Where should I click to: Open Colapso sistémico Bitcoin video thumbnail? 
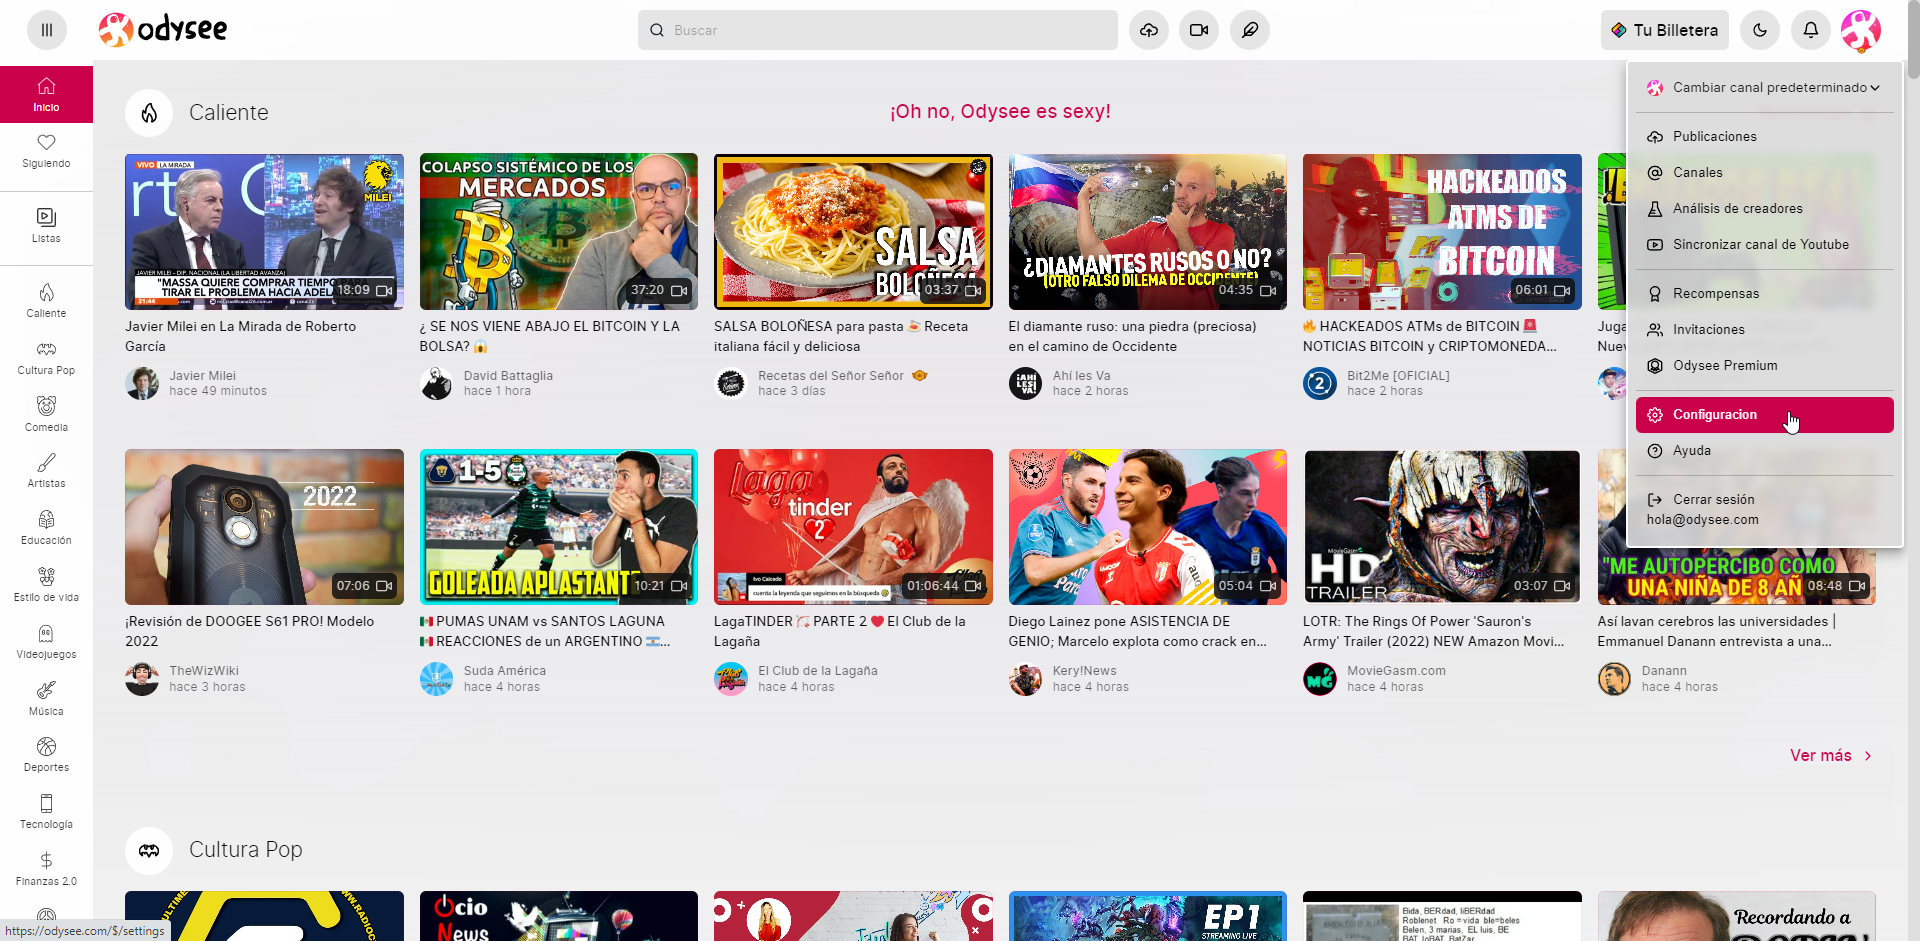pos(558,232)
